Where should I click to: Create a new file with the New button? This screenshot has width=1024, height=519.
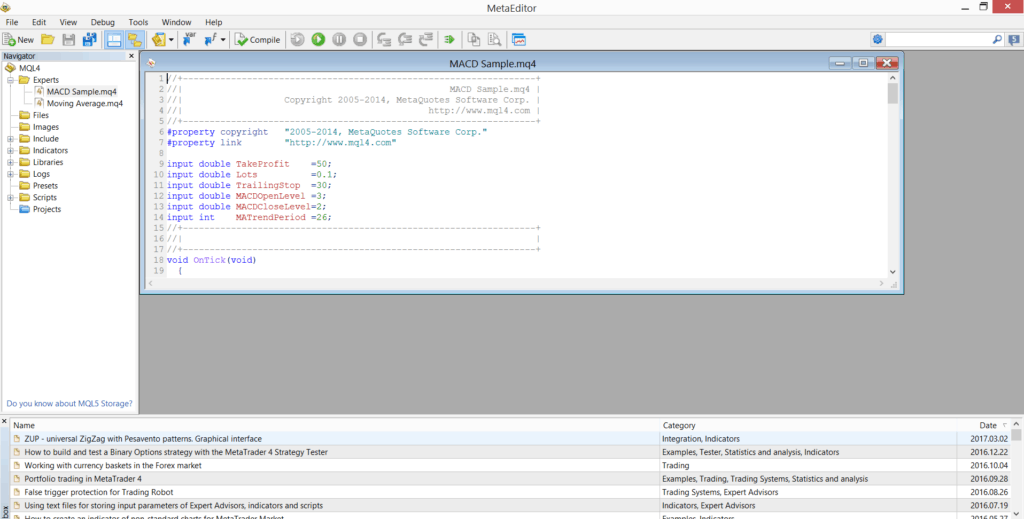point(18,40)
